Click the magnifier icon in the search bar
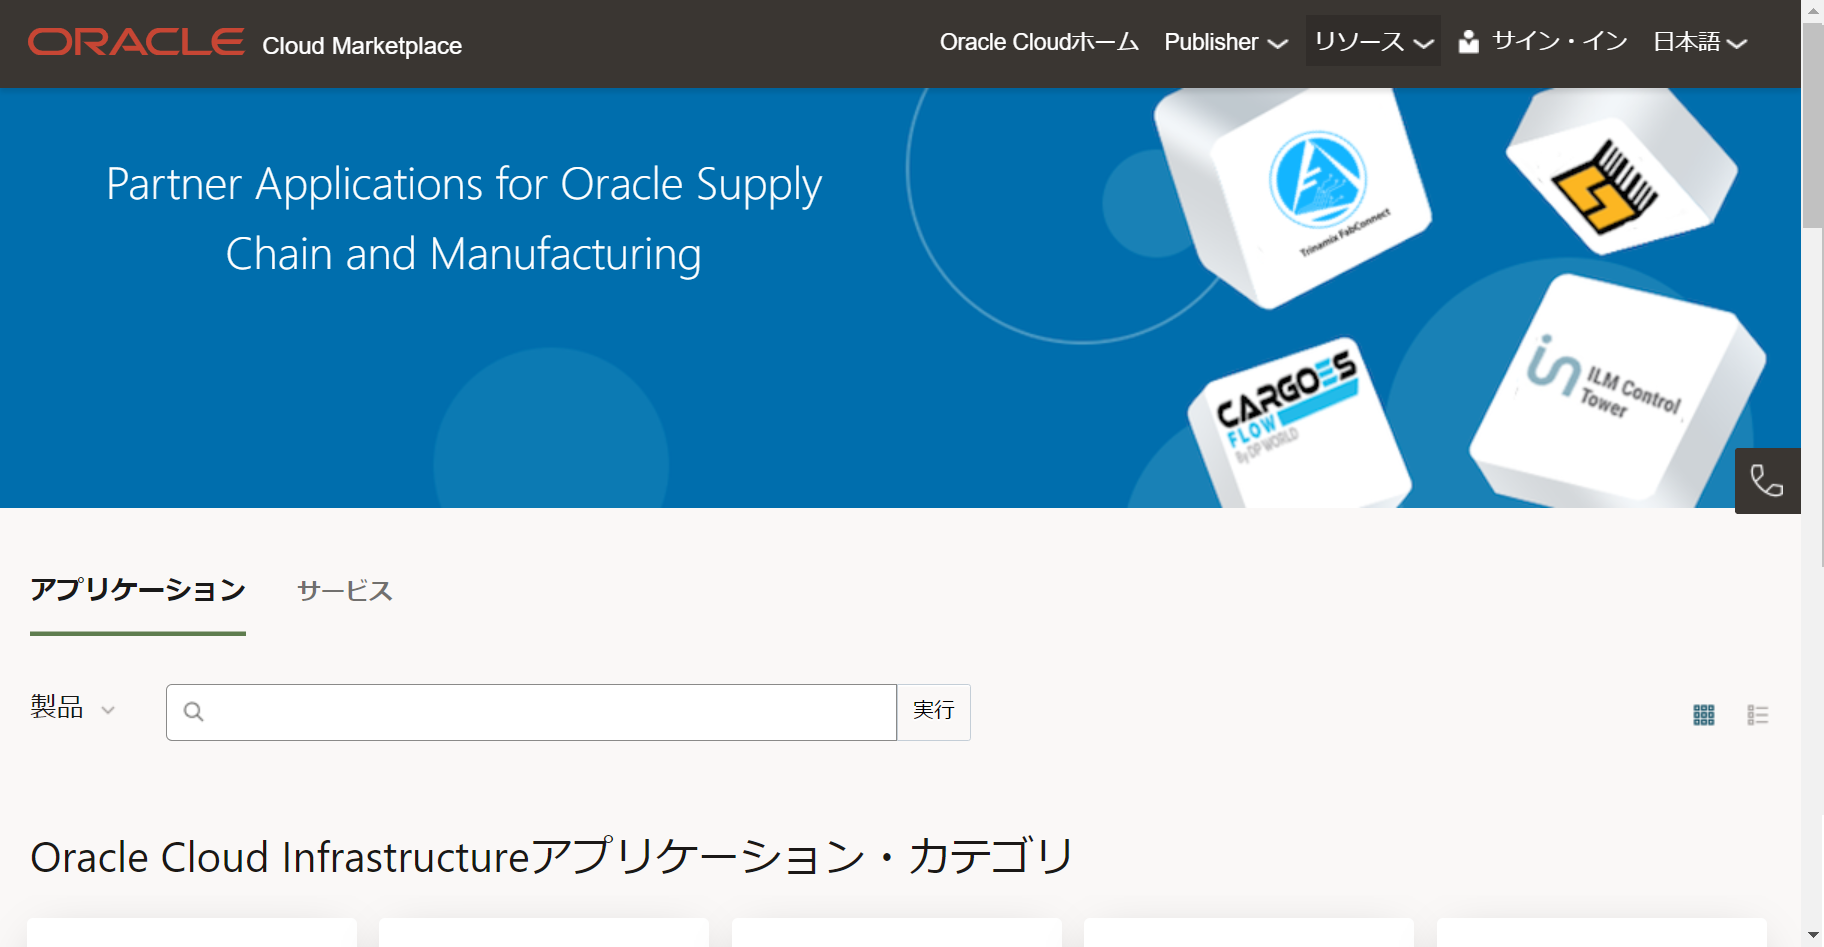 click(194, 711)
